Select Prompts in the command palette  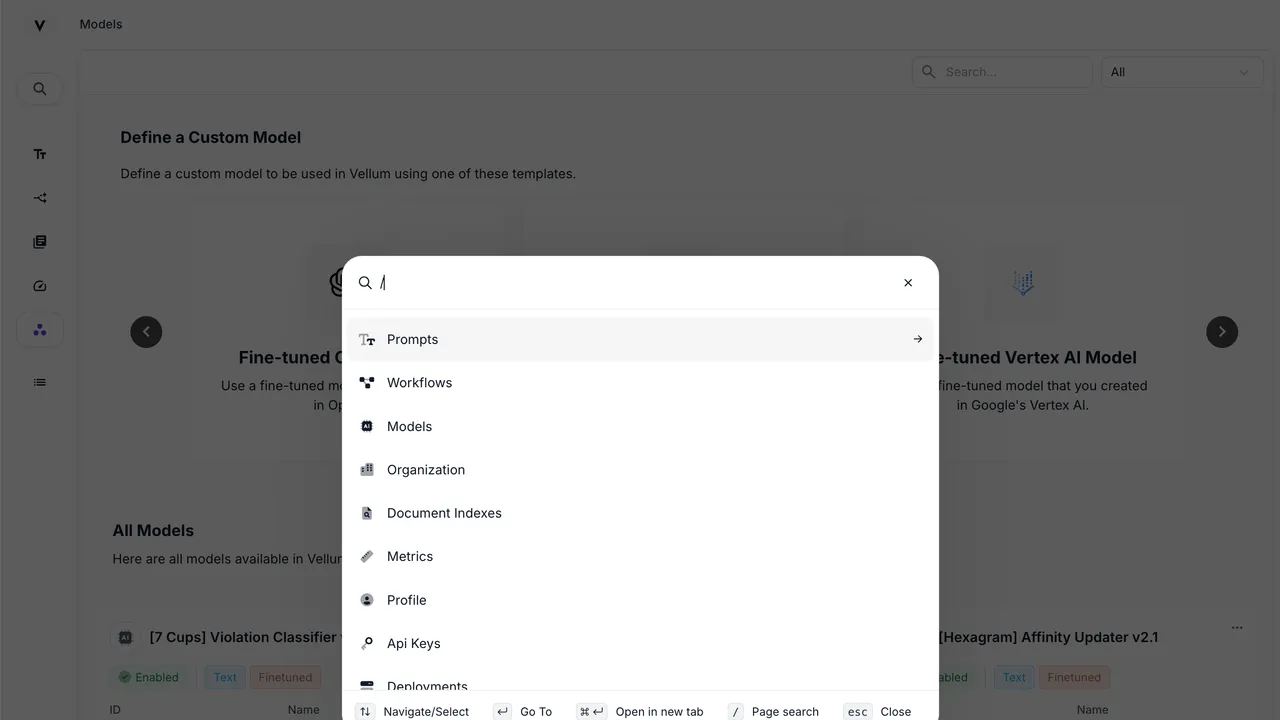pyautogui.click(x=640, y=340)
